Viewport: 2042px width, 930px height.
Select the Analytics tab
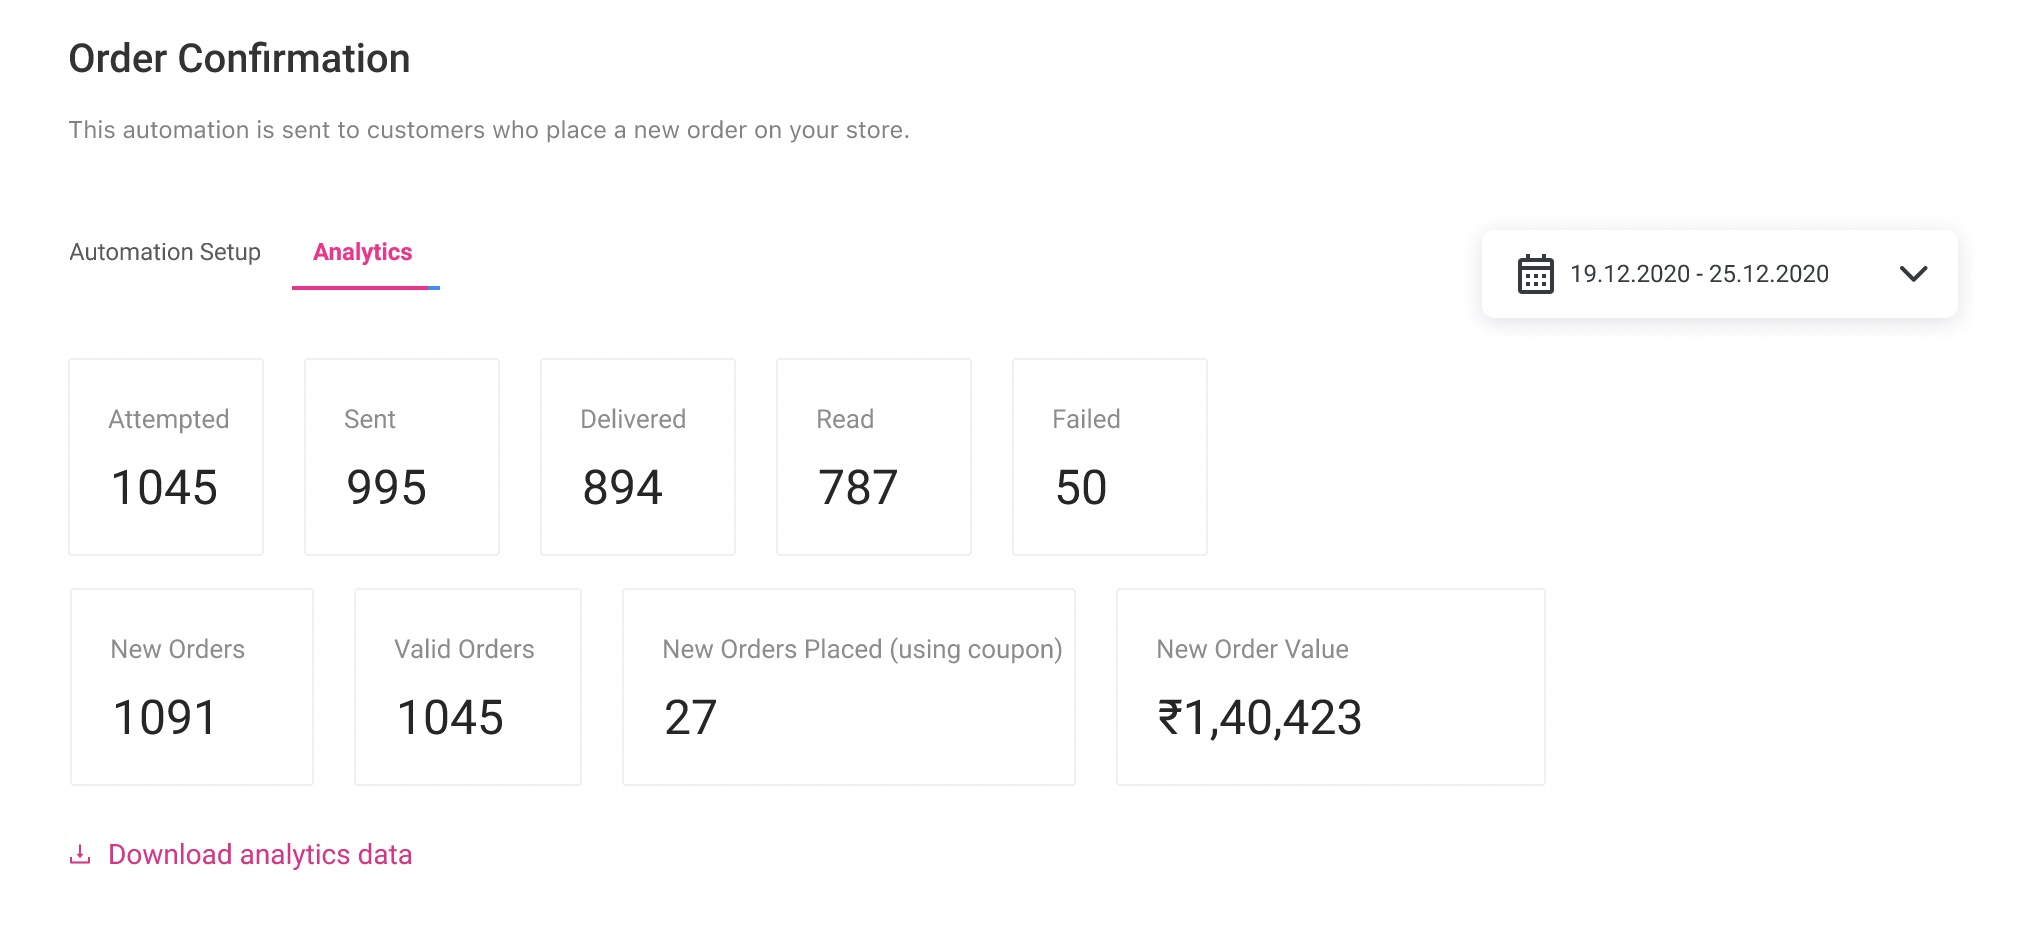point(362,252)
